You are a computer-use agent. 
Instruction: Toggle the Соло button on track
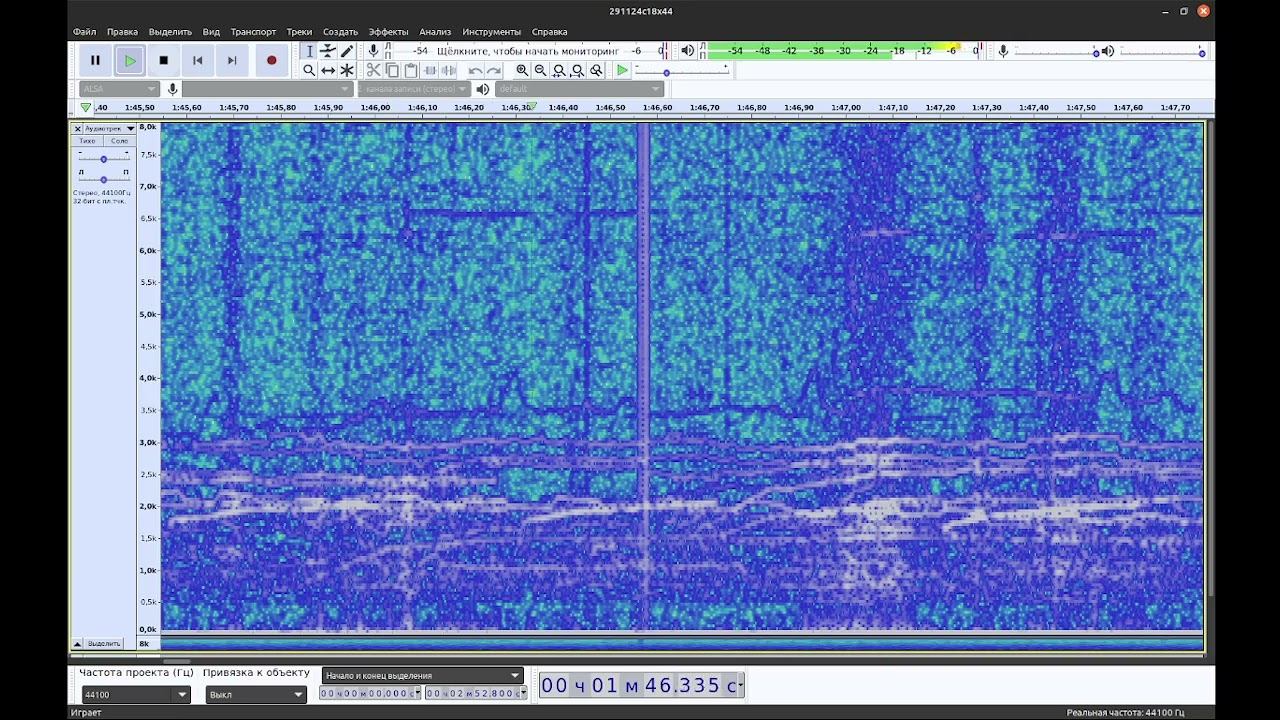pos(119,141)
